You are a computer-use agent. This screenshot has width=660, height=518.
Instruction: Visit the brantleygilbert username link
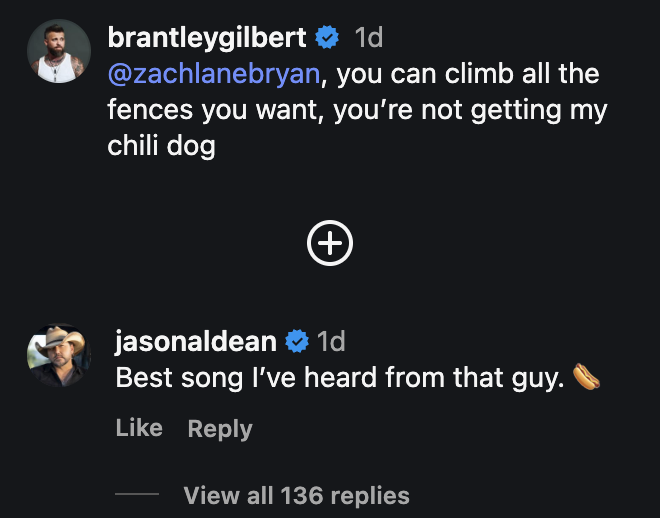[x=208, y=38]
